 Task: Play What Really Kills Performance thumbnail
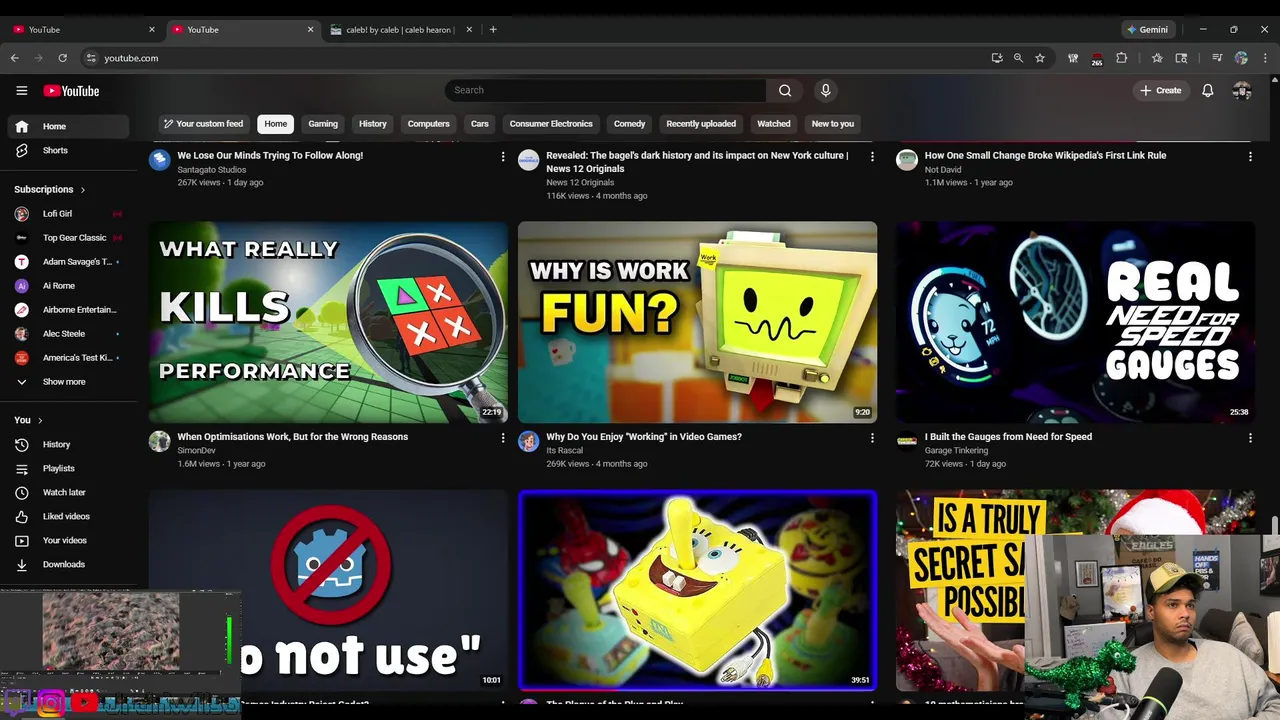[x=328, y=322]
